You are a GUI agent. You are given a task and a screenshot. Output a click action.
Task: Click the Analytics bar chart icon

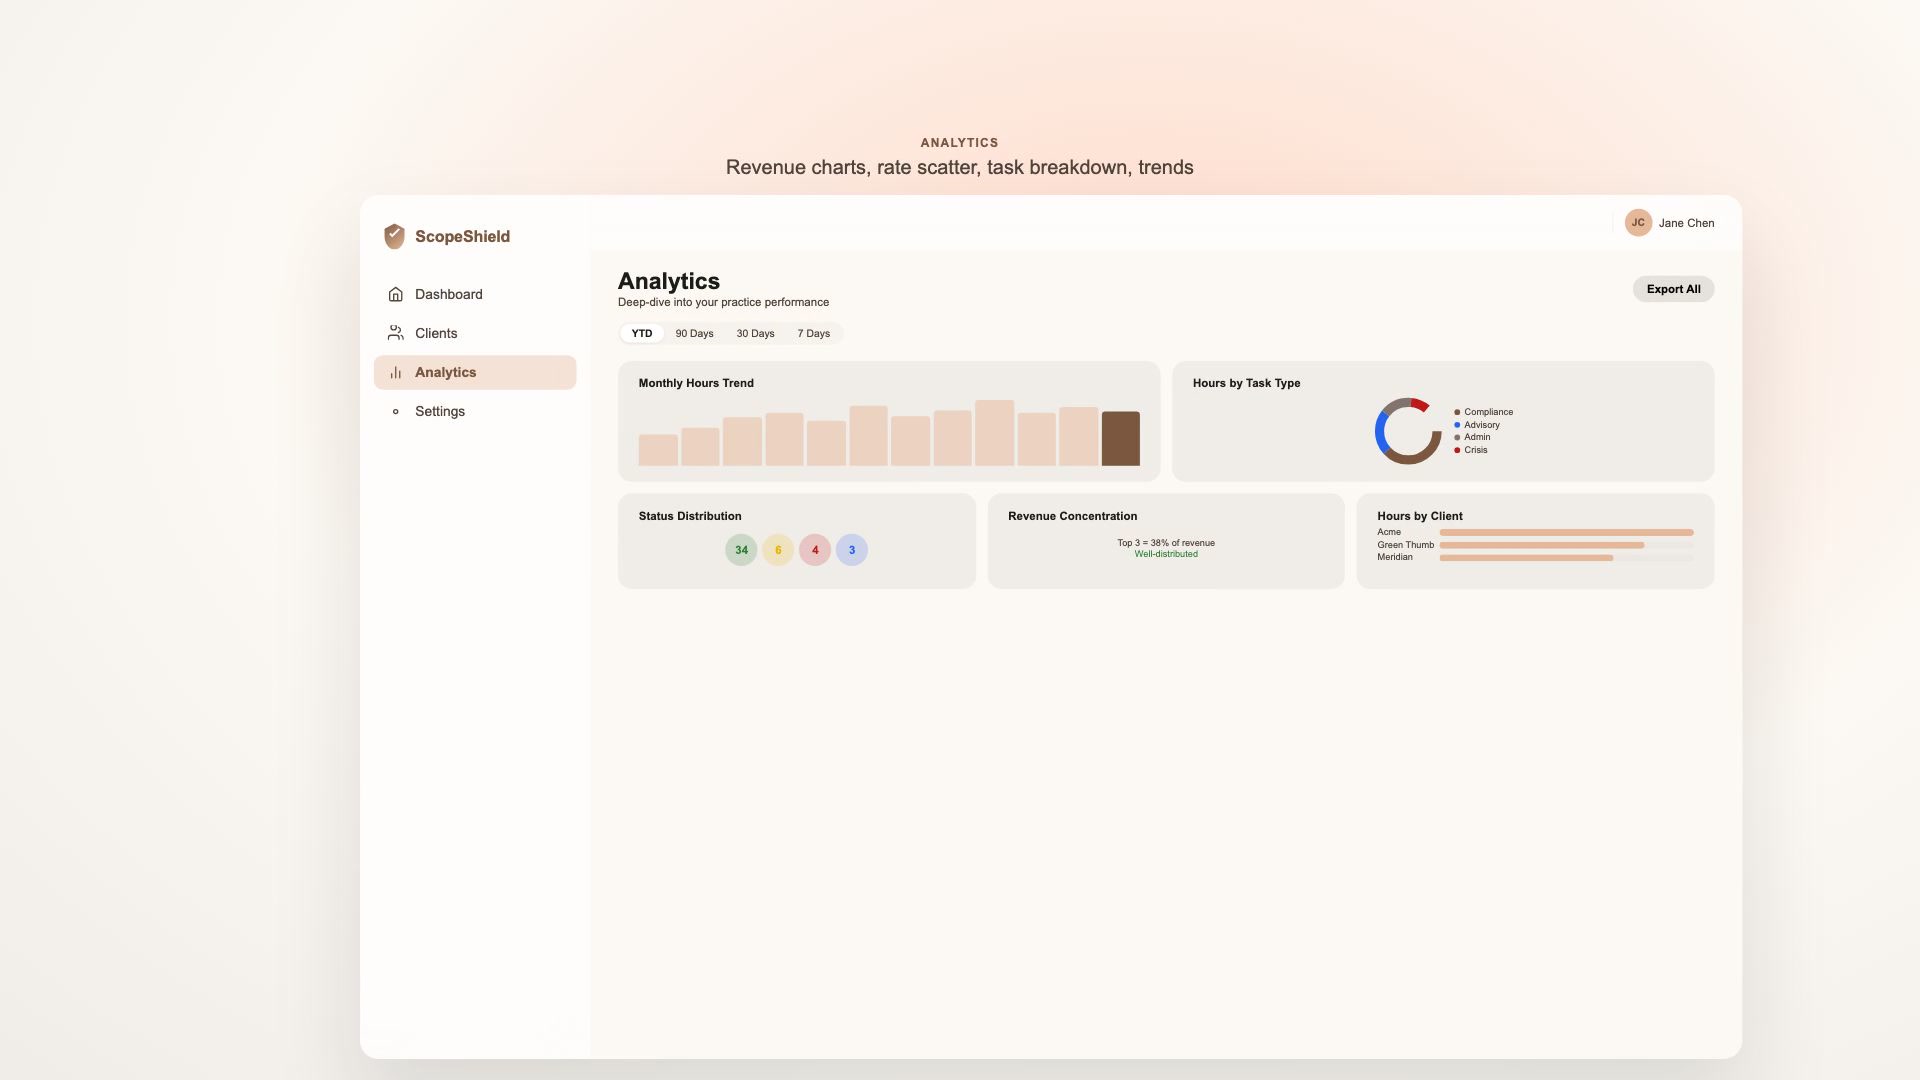pyautogui.click(x=395, y=372)
